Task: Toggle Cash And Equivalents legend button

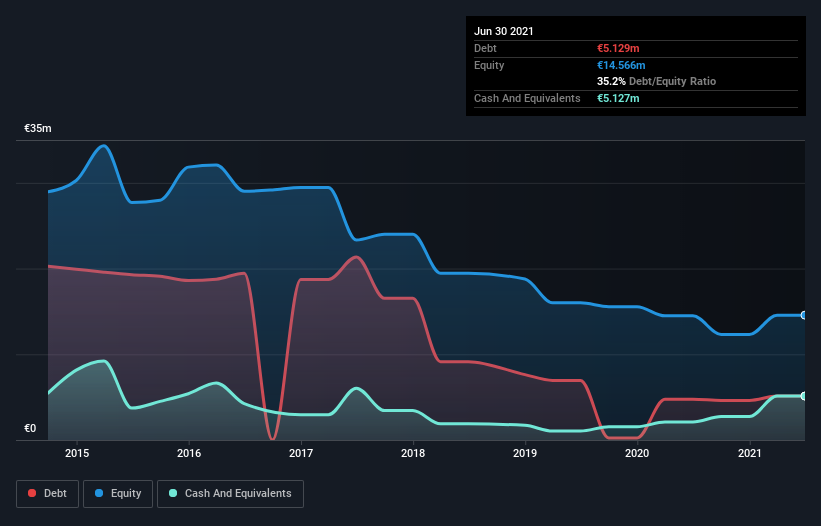Action: (x=230, y=494)
